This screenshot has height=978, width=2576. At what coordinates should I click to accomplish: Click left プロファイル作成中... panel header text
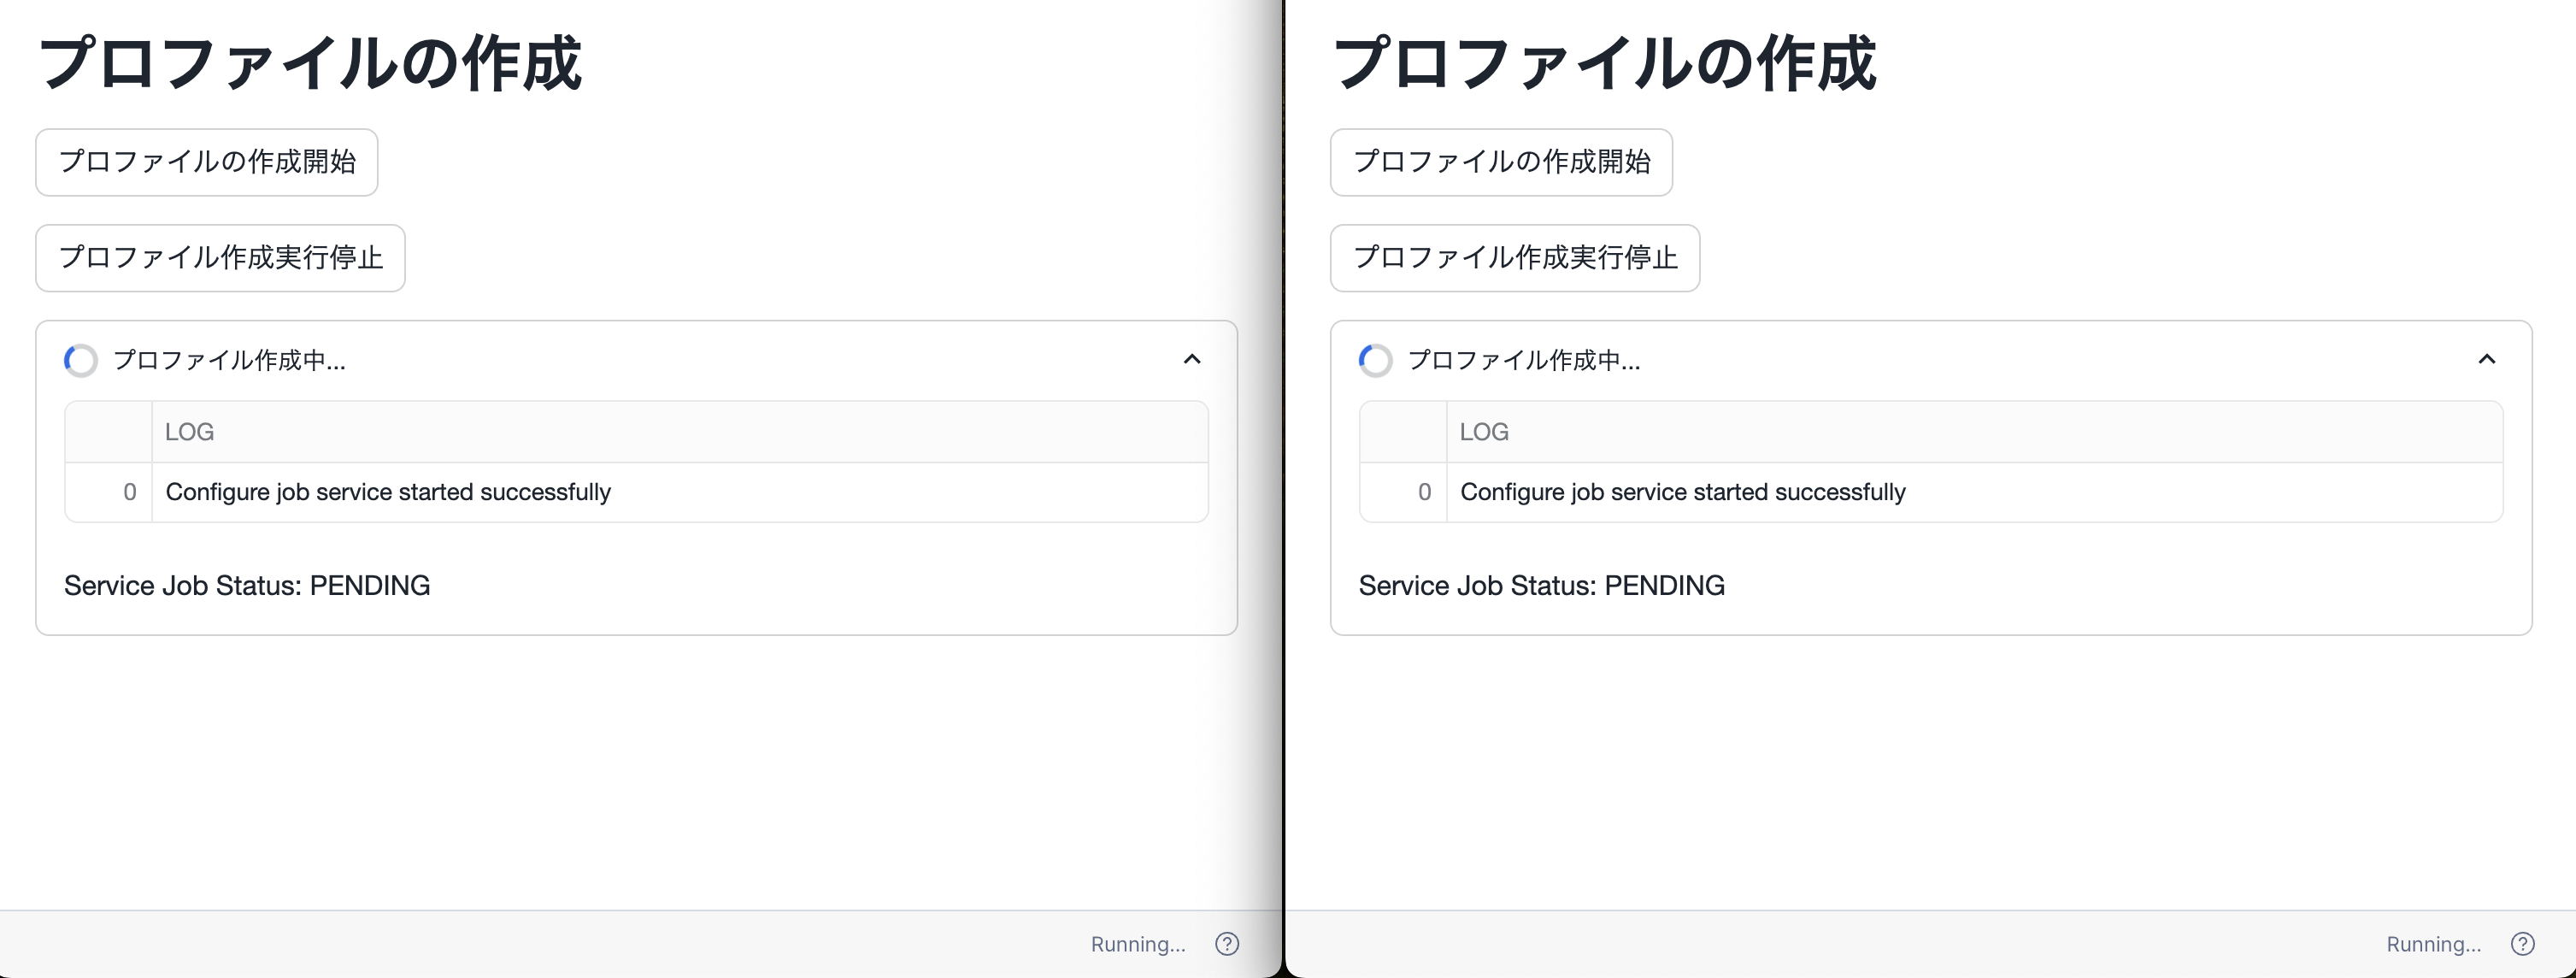tap(229, 360)
